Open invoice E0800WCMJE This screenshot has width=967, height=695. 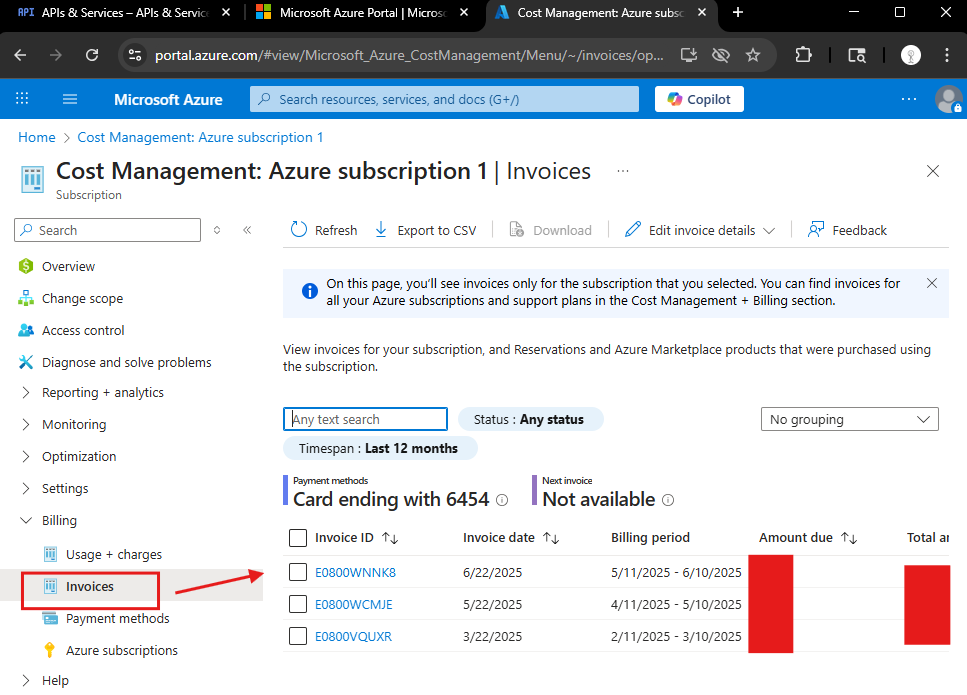point(353,604)
